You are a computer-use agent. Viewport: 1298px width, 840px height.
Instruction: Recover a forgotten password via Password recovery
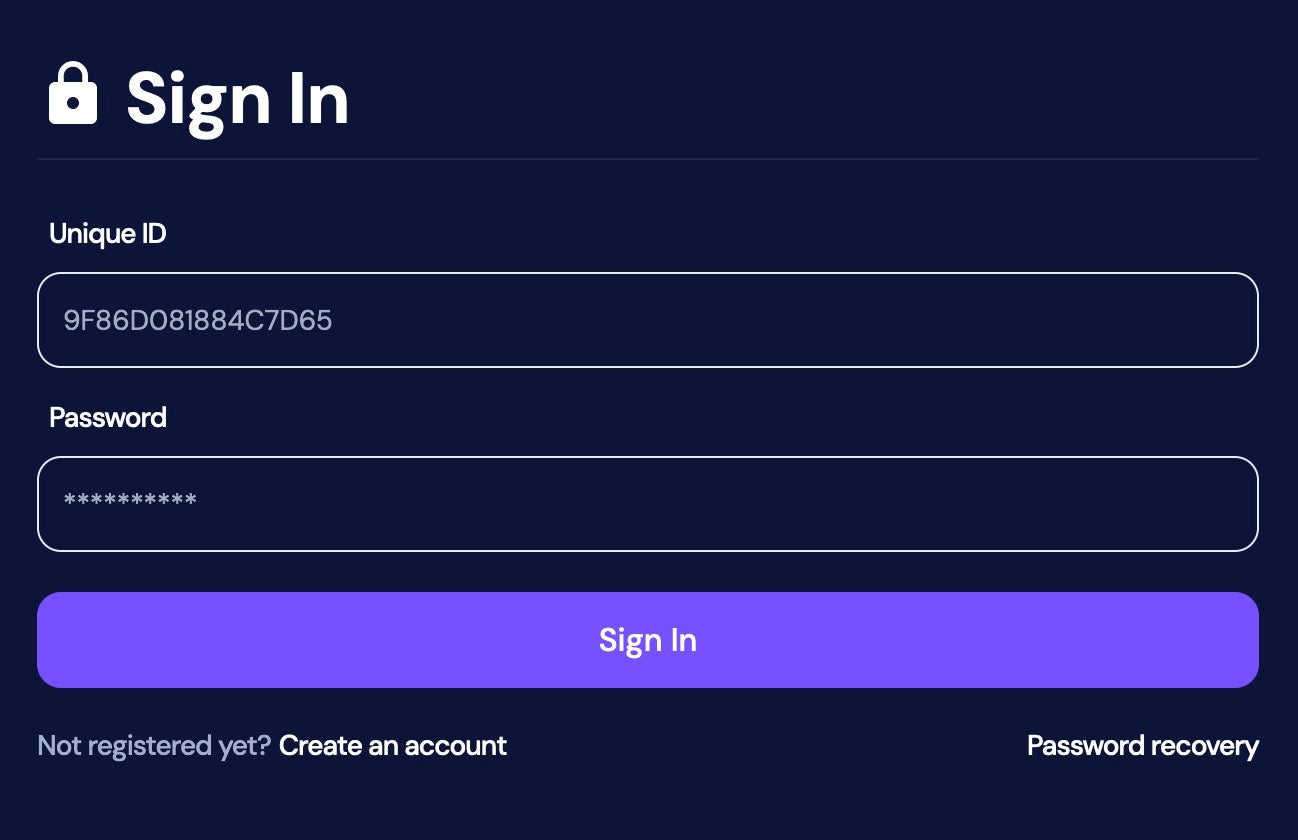point(1142,746)
